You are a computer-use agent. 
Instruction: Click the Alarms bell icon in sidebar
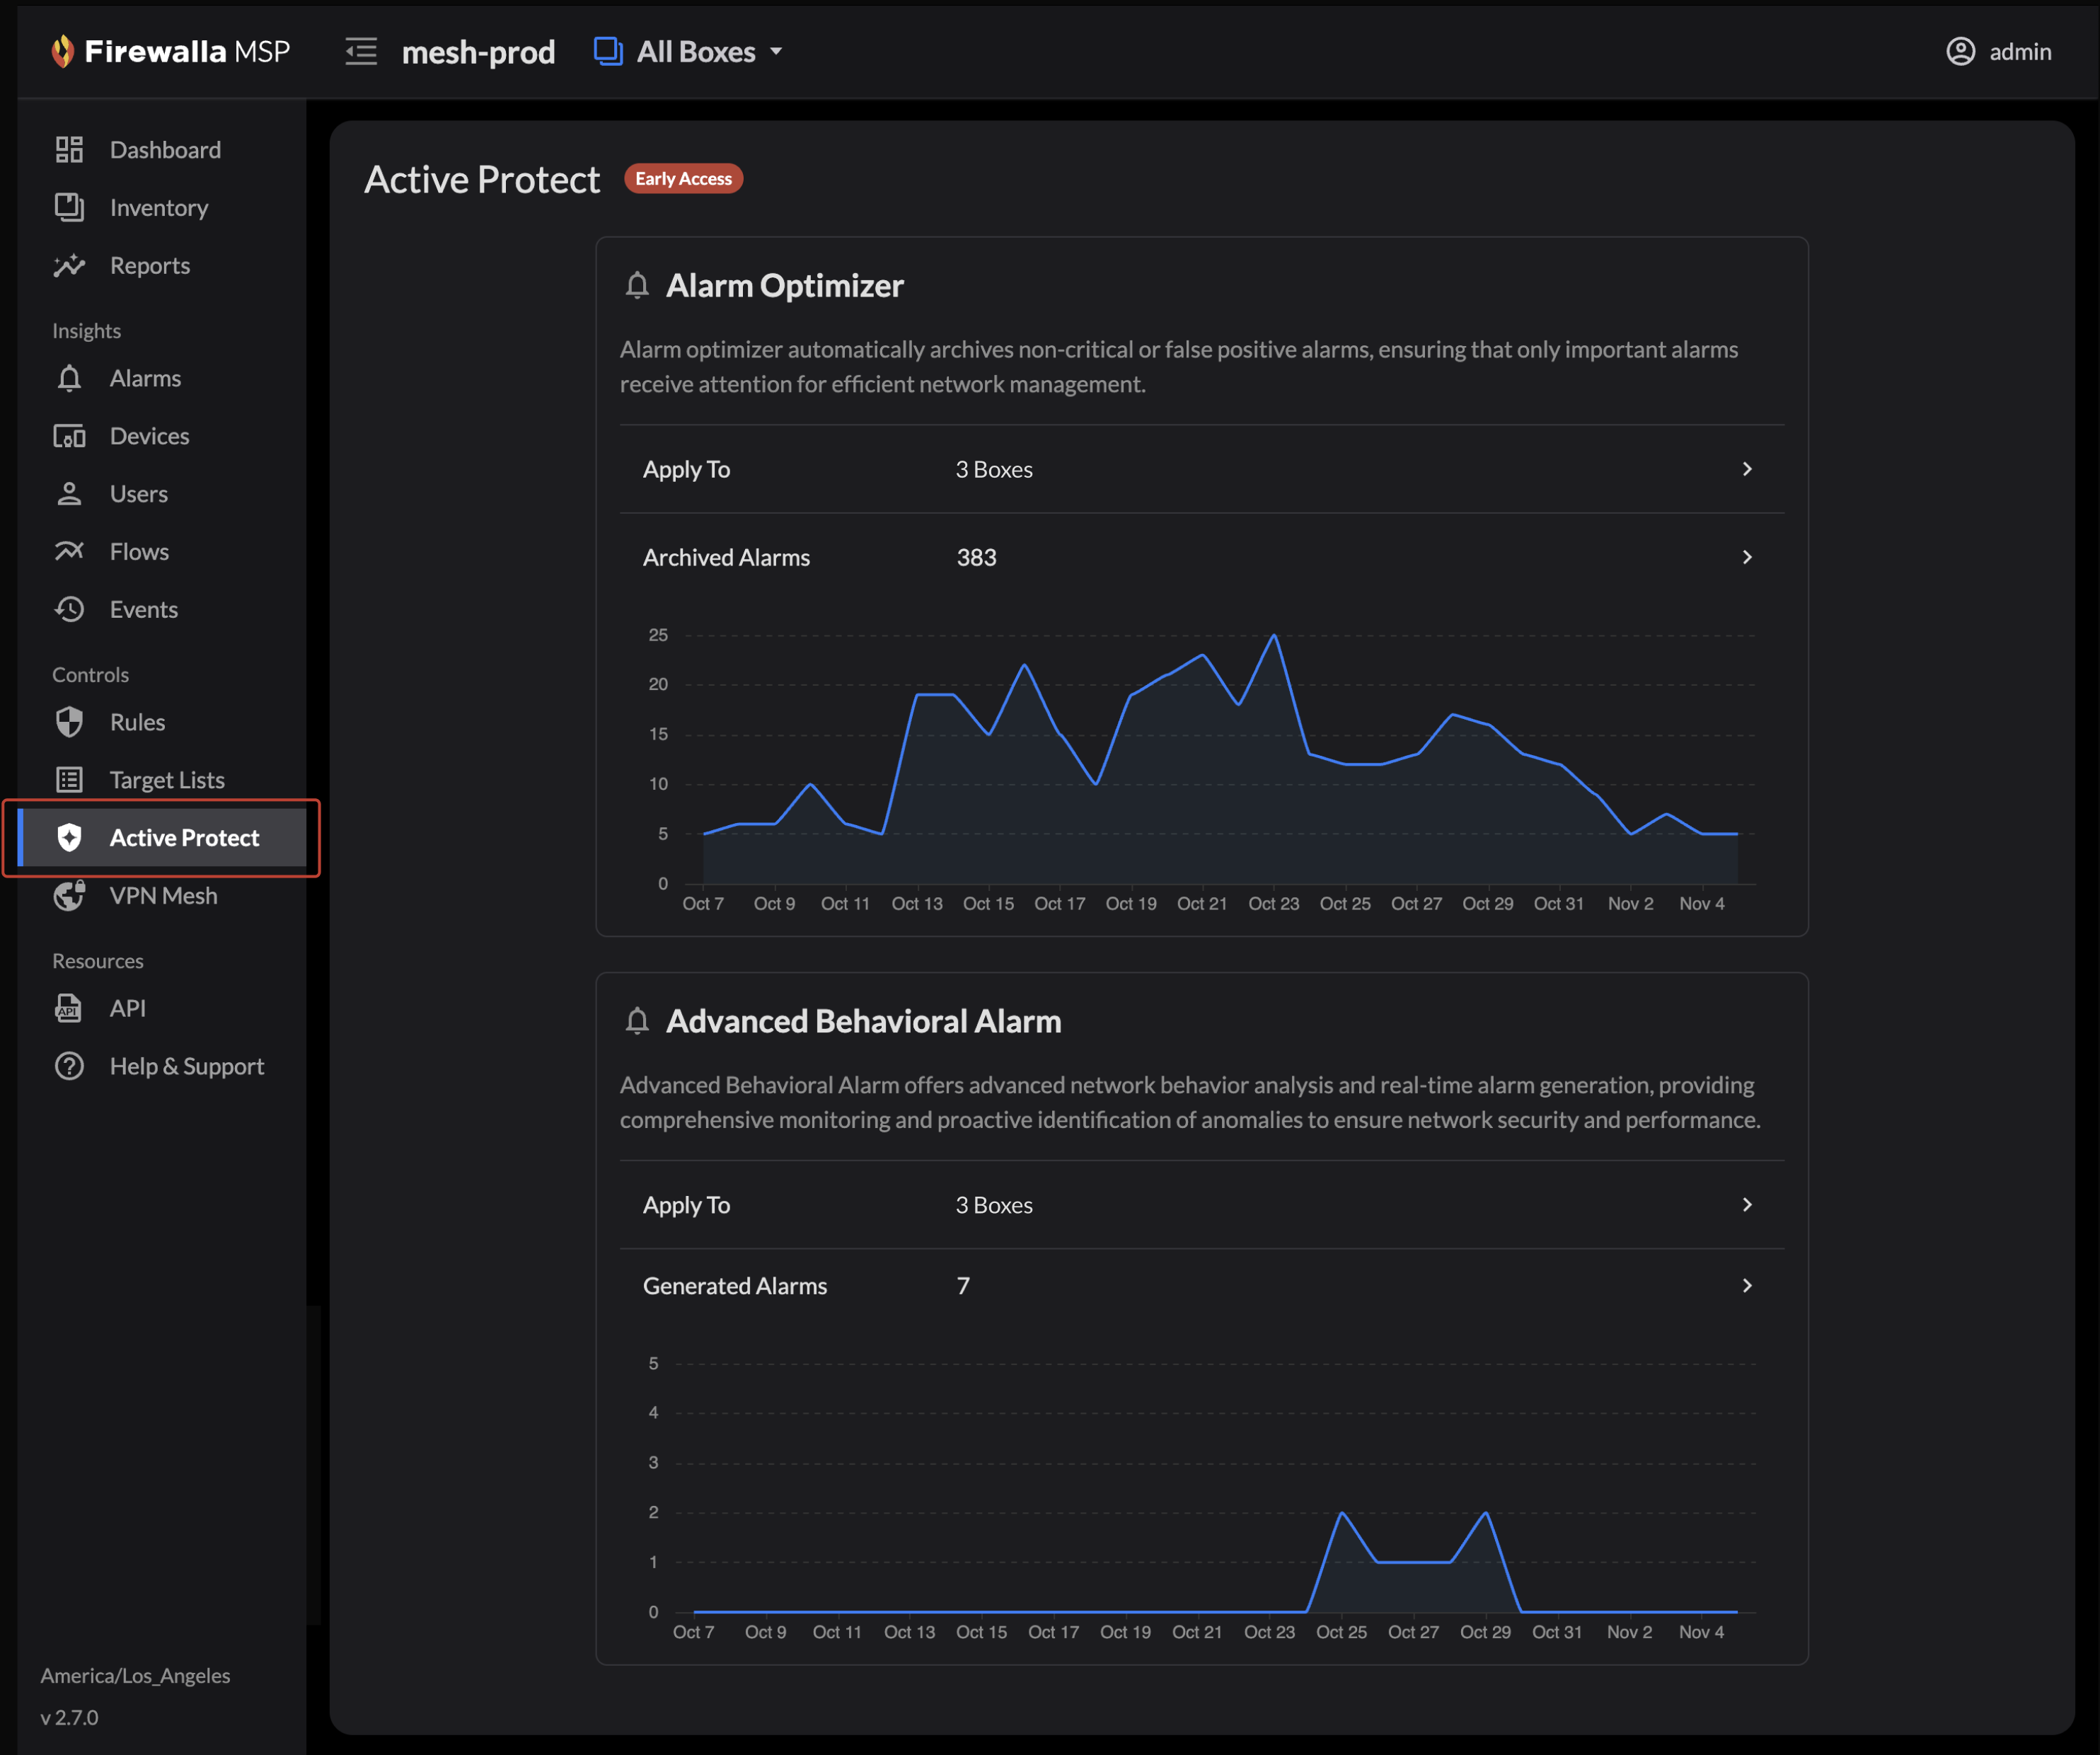coord(69,378)
